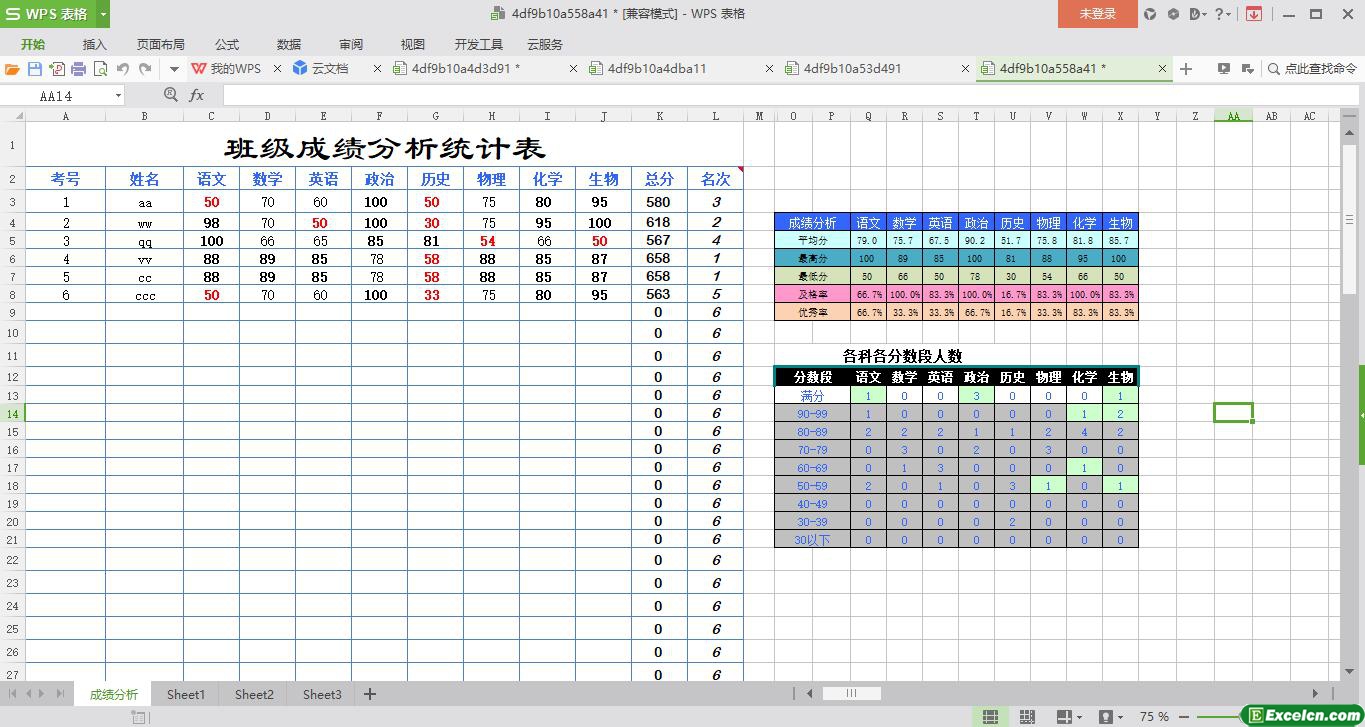This screenshot has height=727, width=1365.
Task: Zoom out with the minus button
Action: tap(1185, 717)
